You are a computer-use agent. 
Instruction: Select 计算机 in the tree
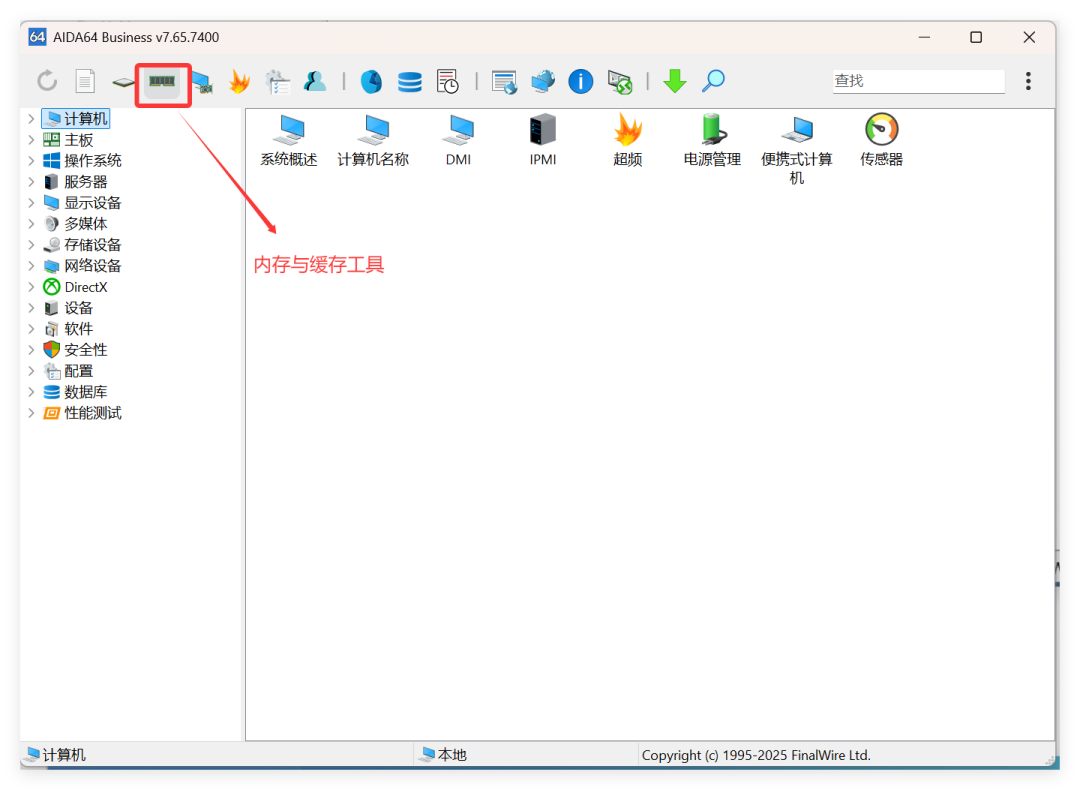coord(76,119)
